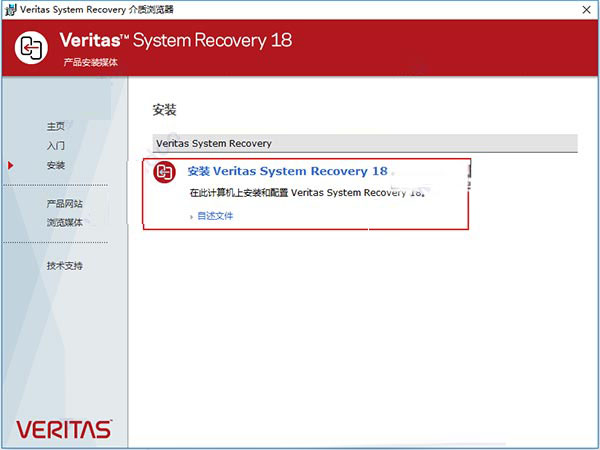Close the Veritas System Recovery window
This screenshot has width=600, height=450.
tap(586, 10)
